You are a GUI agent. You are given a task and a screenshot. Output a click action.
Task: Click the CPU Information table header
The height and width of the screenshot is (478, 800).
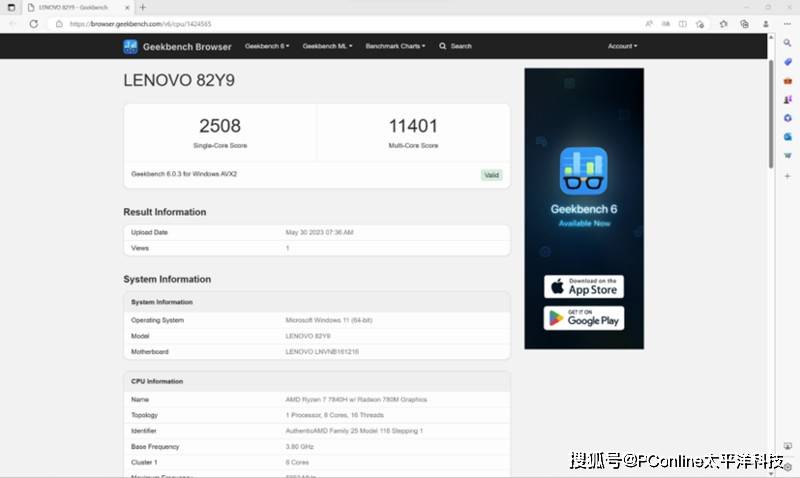[317, 381]
